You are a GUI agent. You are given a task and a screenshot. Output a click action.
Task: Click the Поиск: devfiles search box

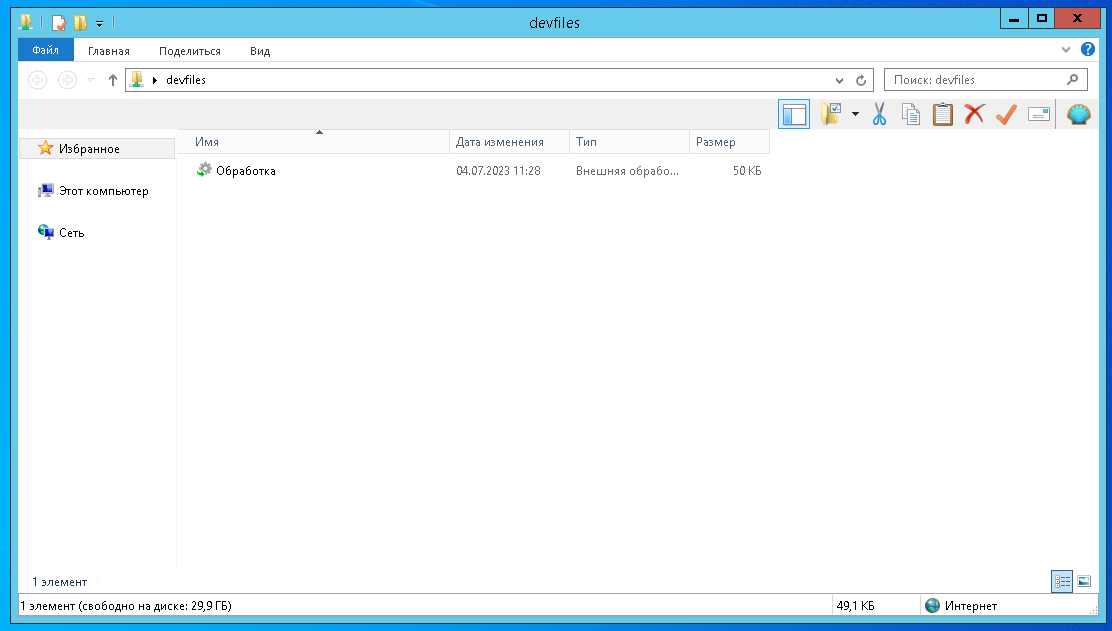[975, 80]
